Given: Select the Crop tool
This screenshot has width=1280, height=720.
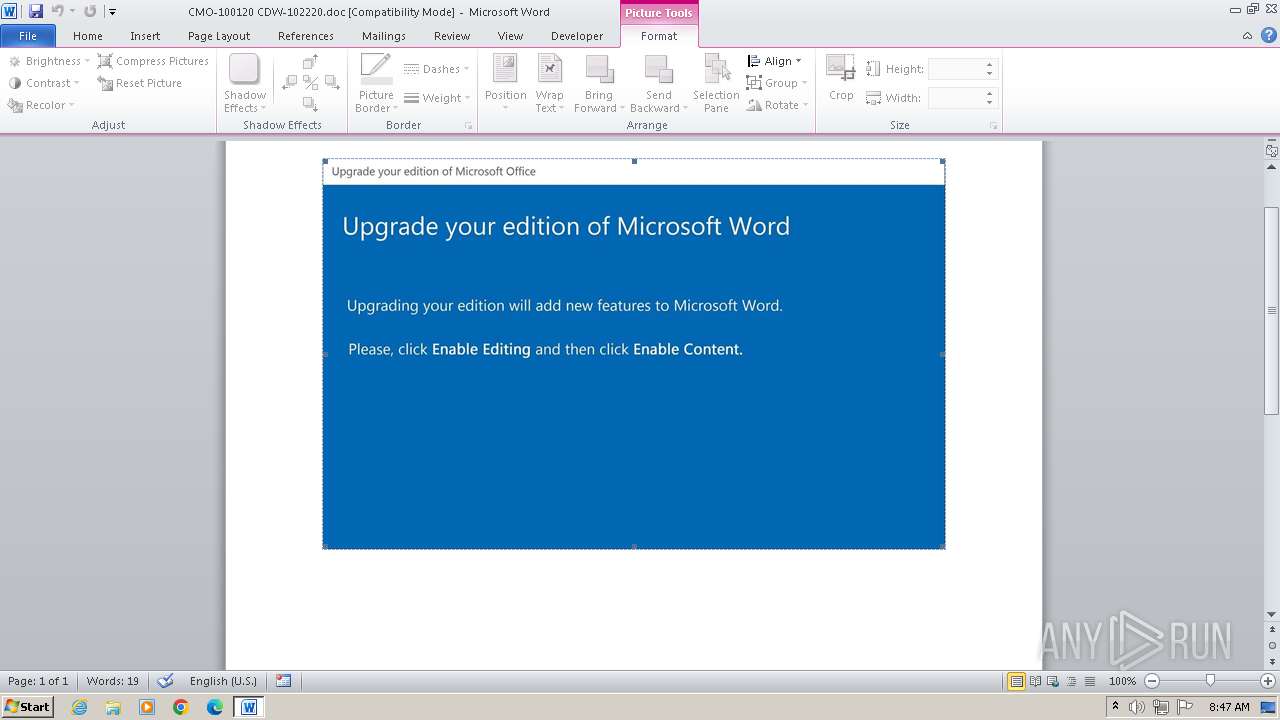Looking at the screenshot, I should click(841, 78).
